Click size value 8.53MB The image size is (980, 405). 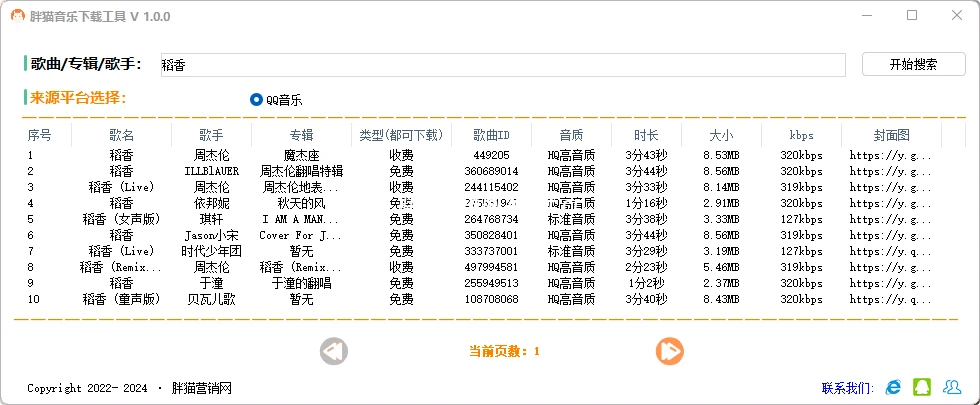[721, 155]
